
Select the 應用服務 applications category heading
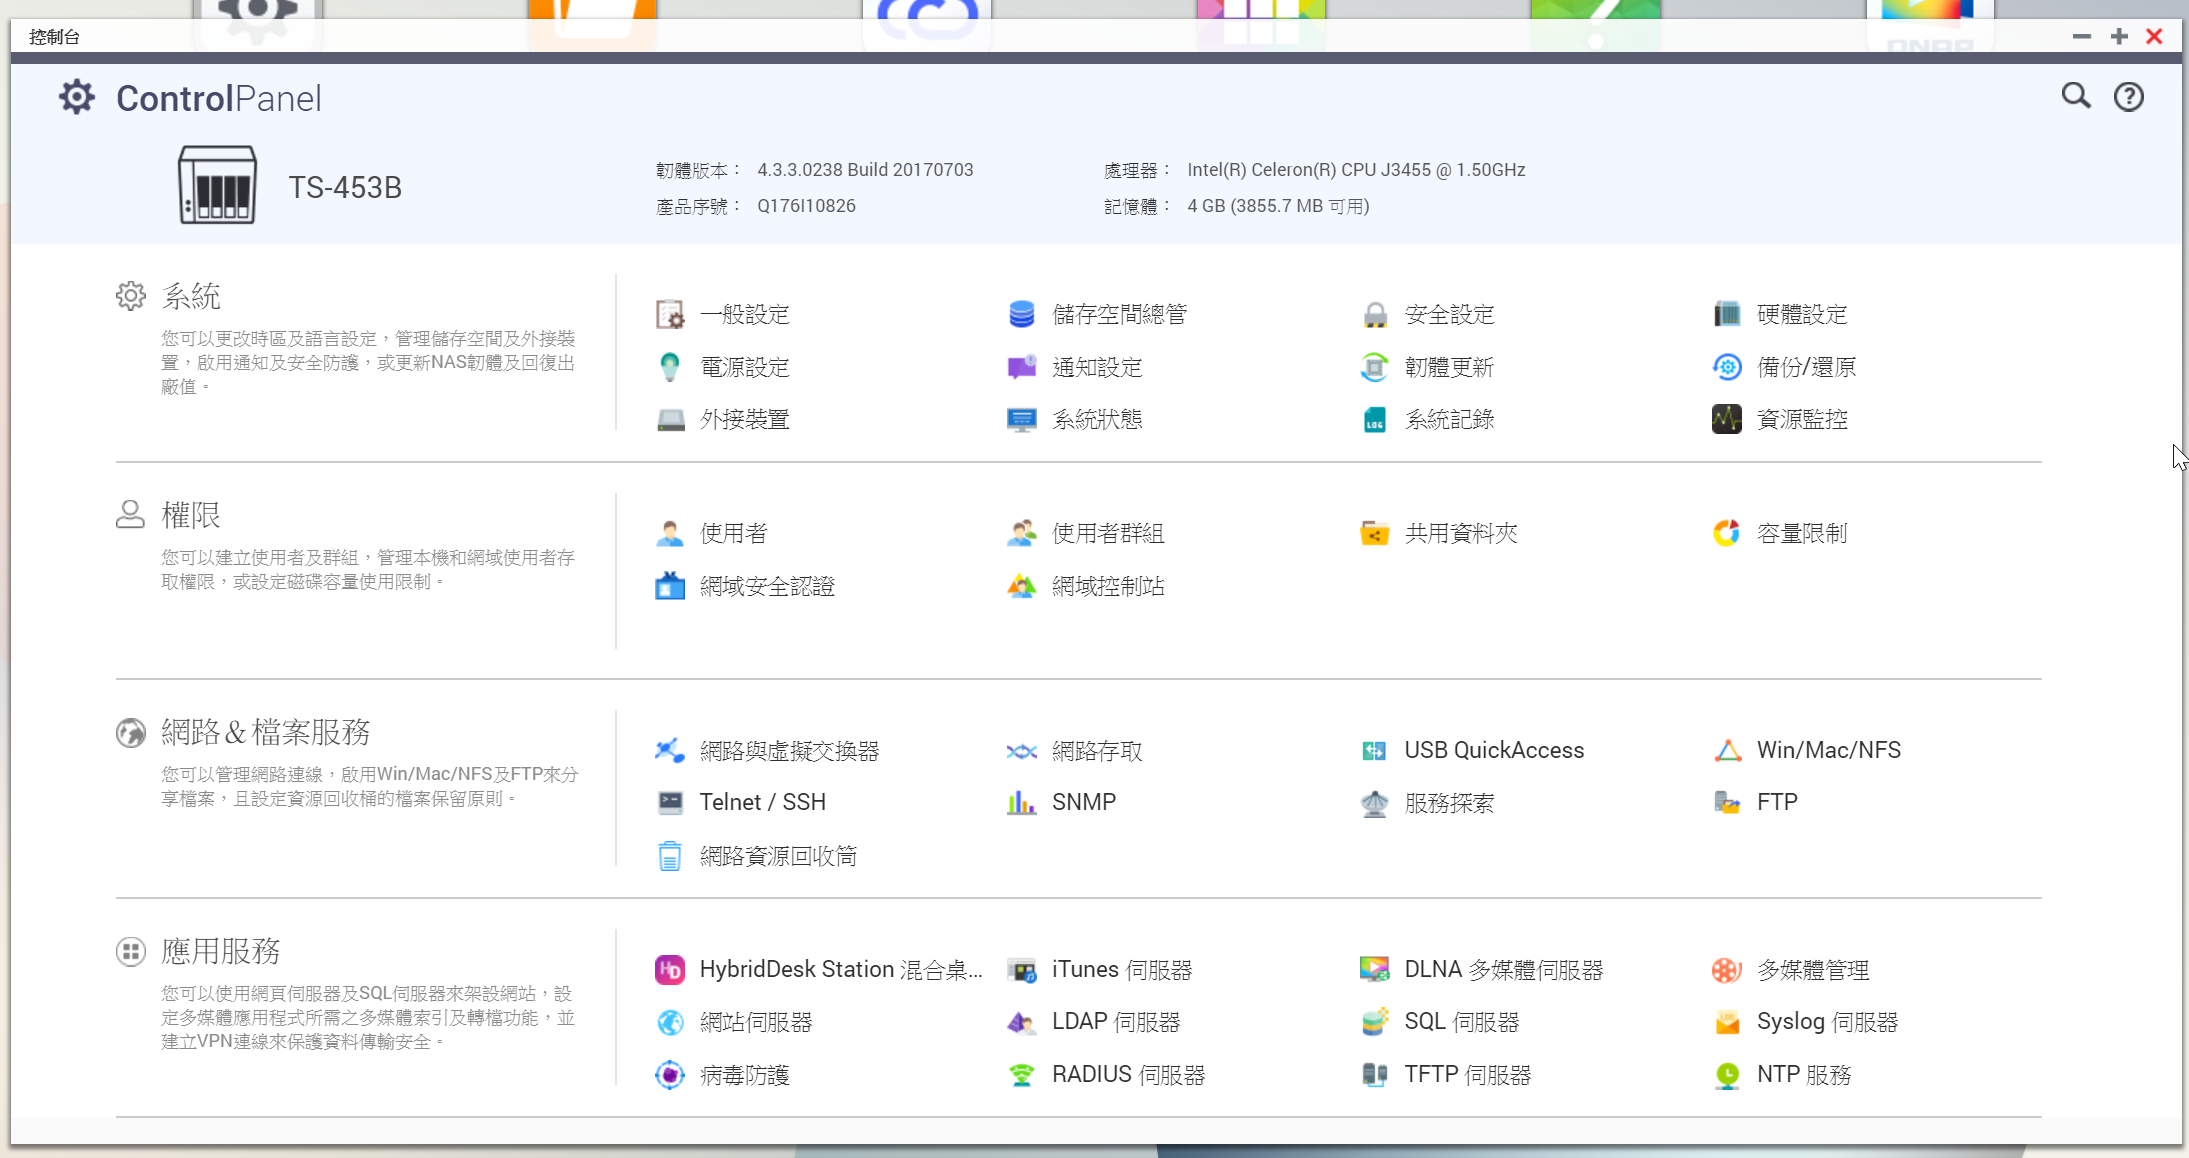tap(220, 951)
